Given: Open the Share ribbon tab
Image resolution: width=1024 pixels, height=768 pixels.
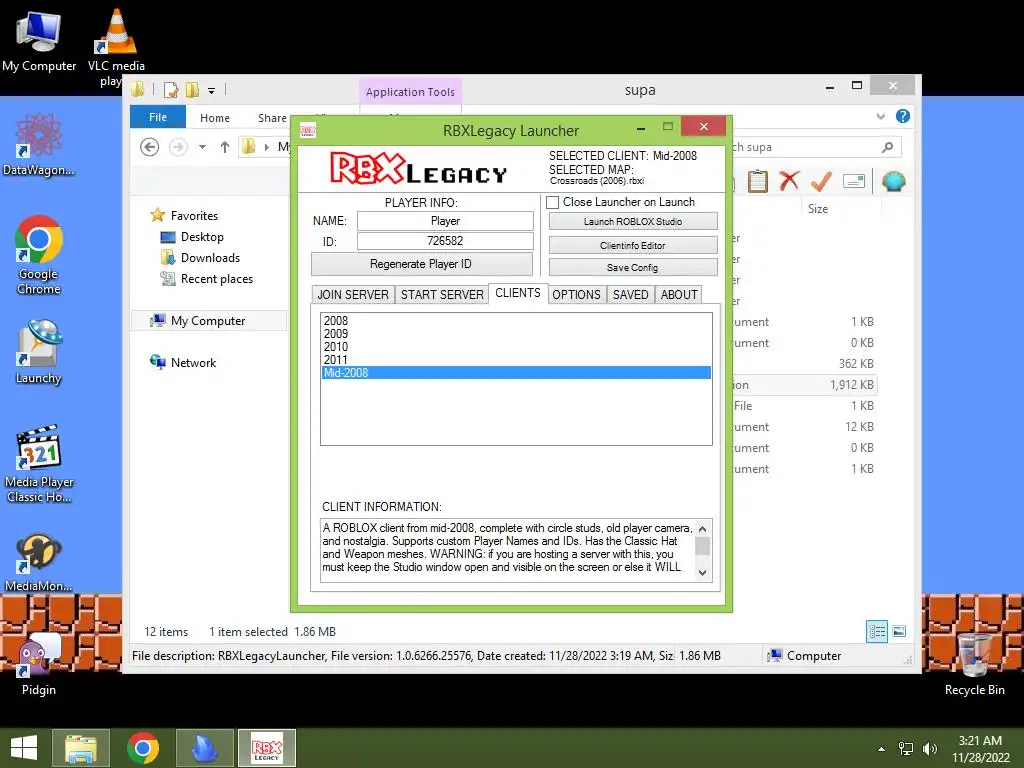Looking at the screenshot, I should (x=272, y=118).
